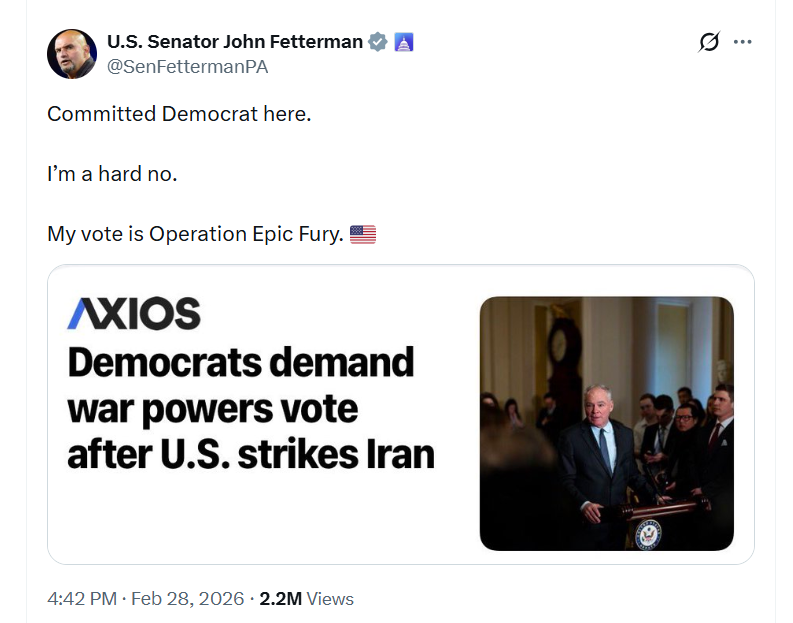Click Senator Fetterman's profile avatar
The image size is (793, 623).
(72, 54)
